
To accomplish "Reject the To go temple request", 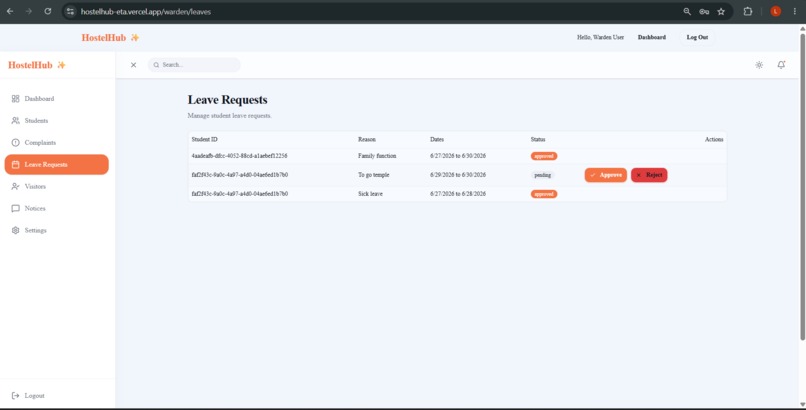I will [x=649, y=175].
